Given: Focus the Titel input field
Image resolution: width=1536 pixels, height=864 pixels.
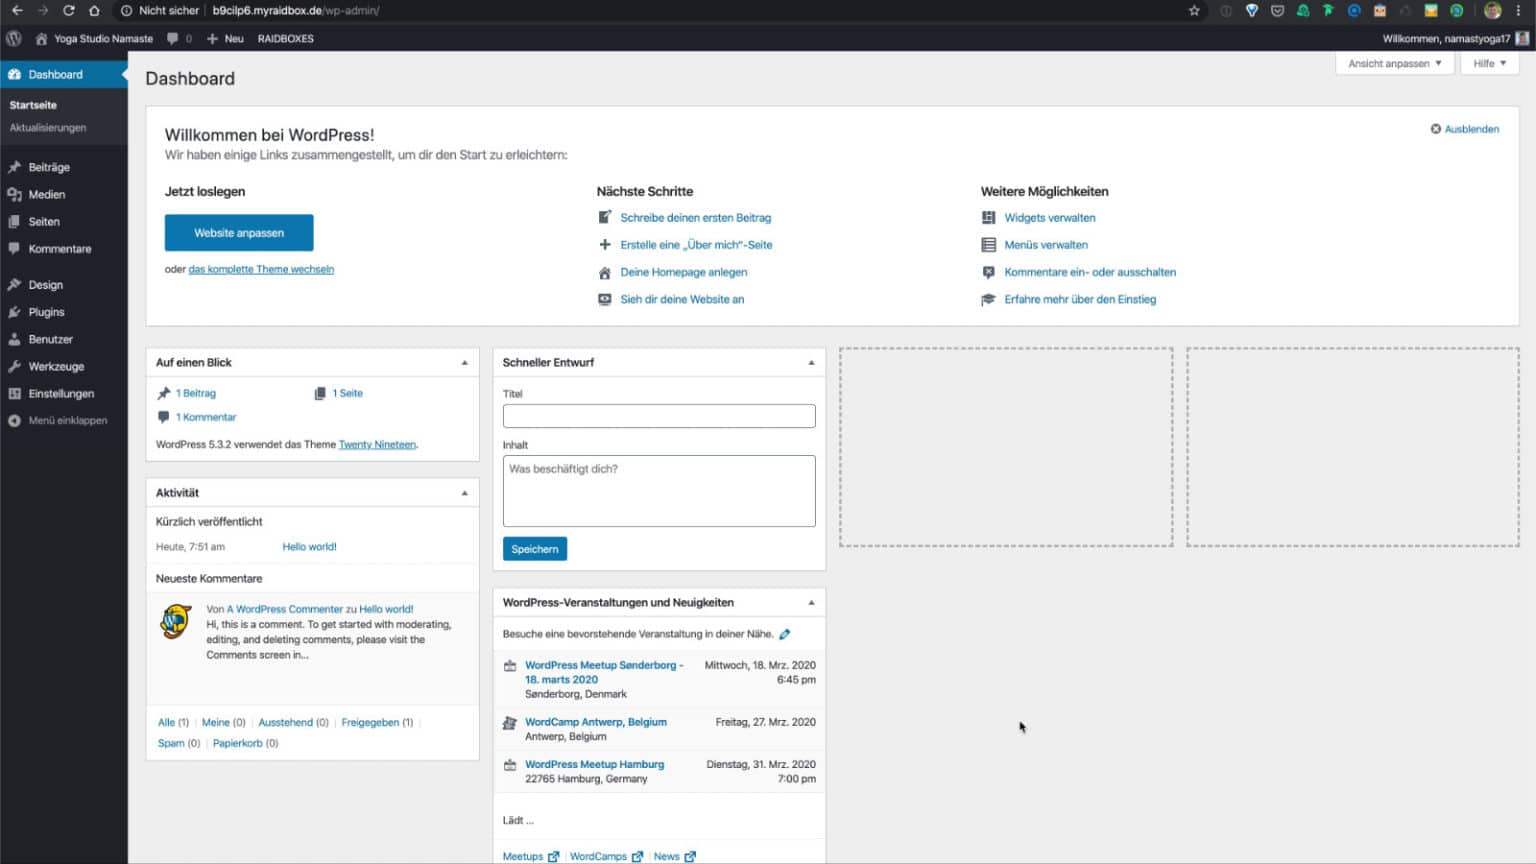Looking at the screenshot, I should point(659,416).
